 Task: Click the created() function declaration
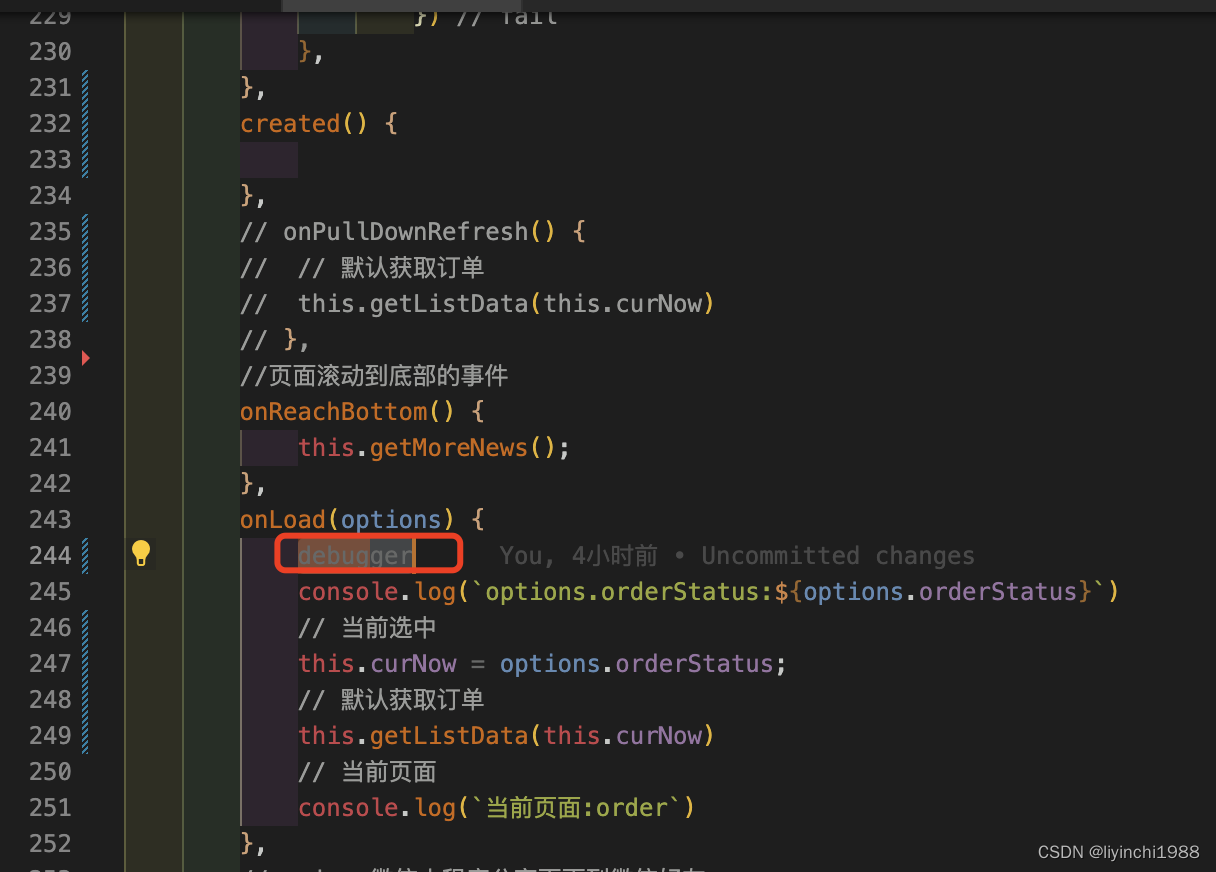(290, 123)
